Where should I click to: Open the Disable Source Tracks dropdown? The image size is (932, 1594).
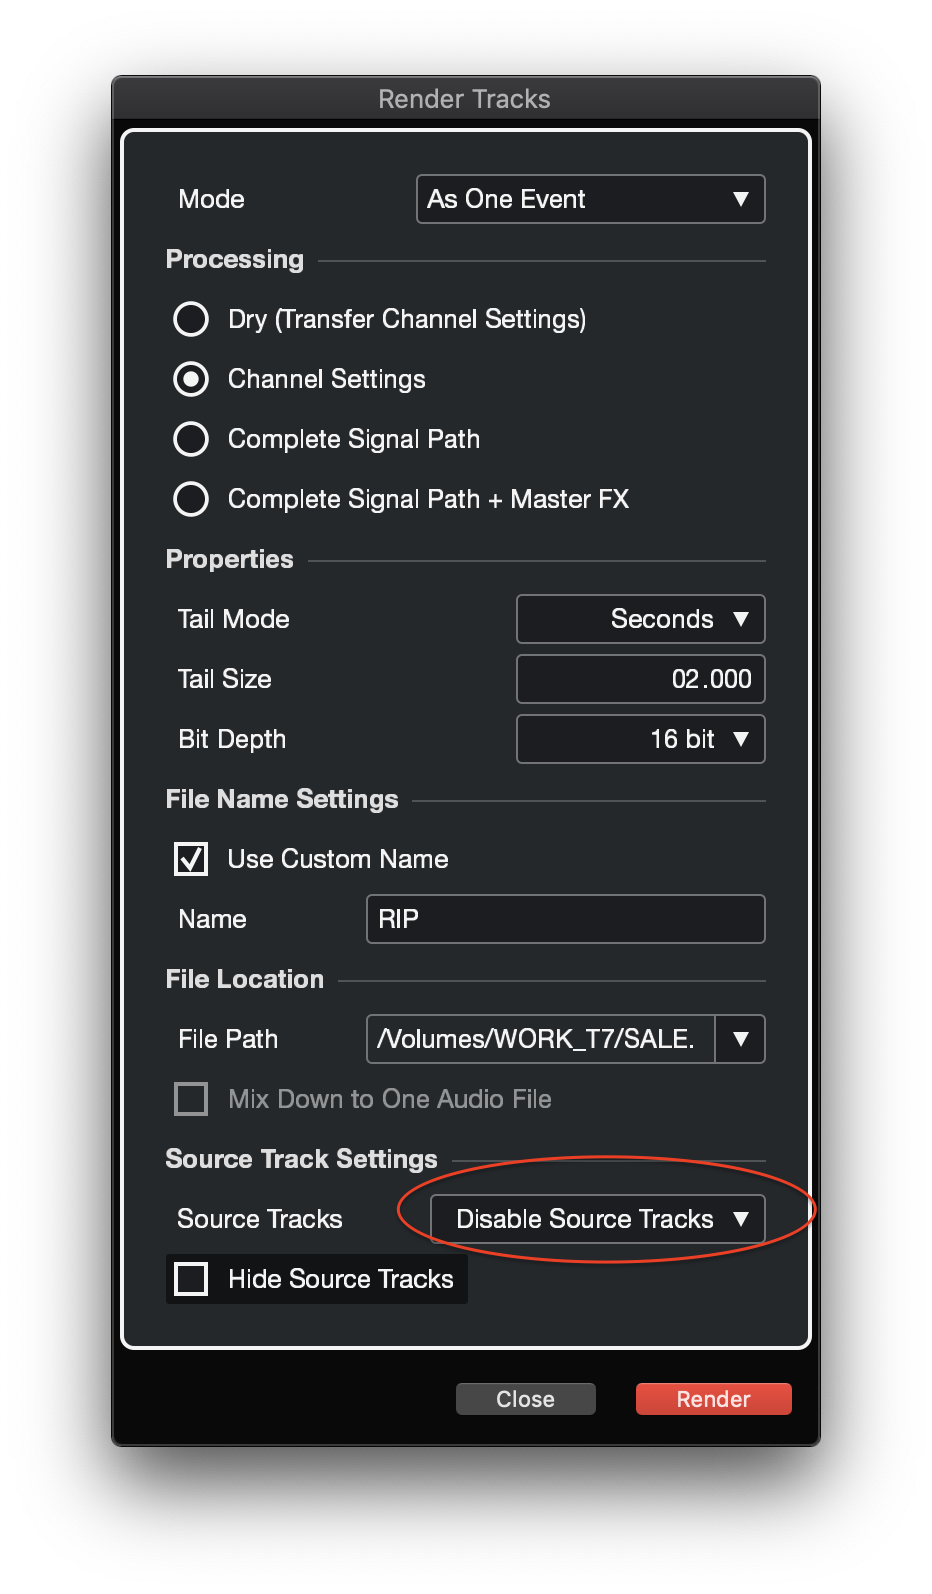(x=597, y=1219)
